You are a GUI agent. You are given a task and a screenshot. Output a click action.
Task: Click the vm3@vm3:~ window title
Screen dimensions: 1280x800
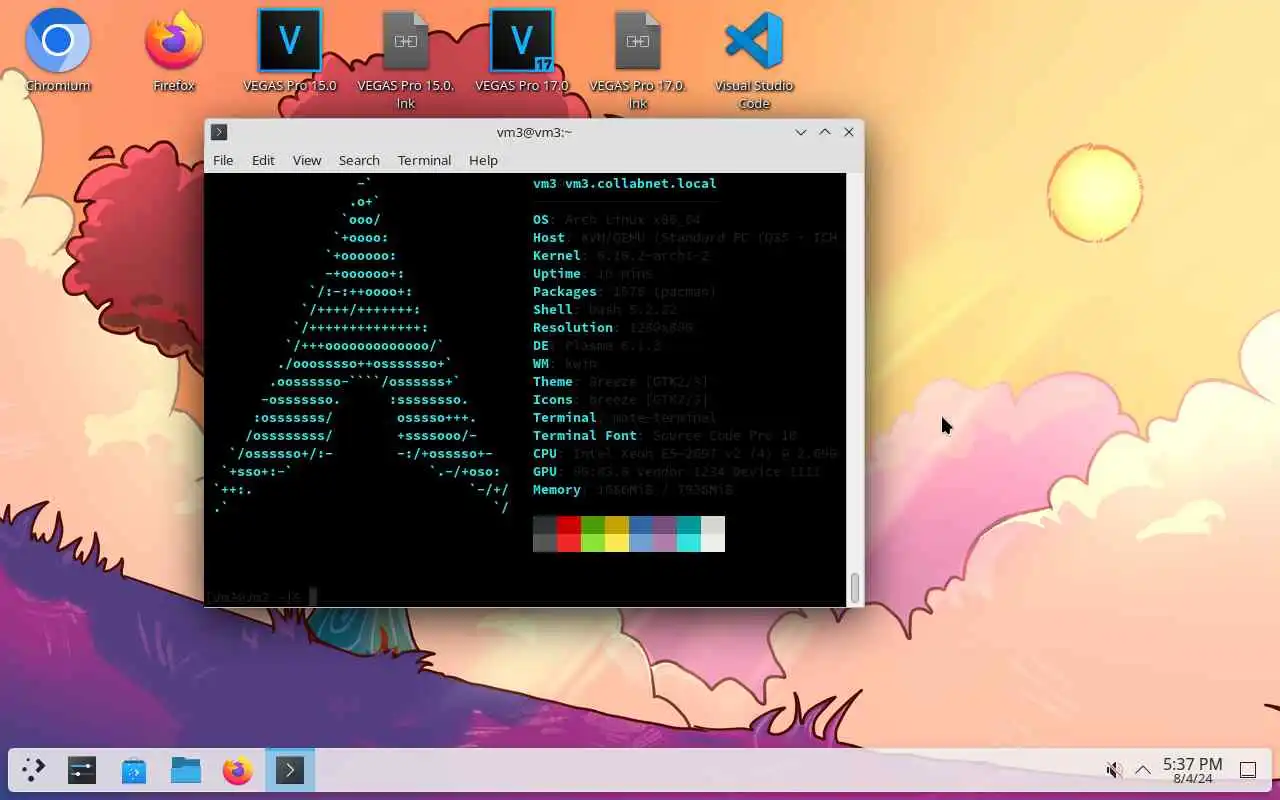[534, 132]
